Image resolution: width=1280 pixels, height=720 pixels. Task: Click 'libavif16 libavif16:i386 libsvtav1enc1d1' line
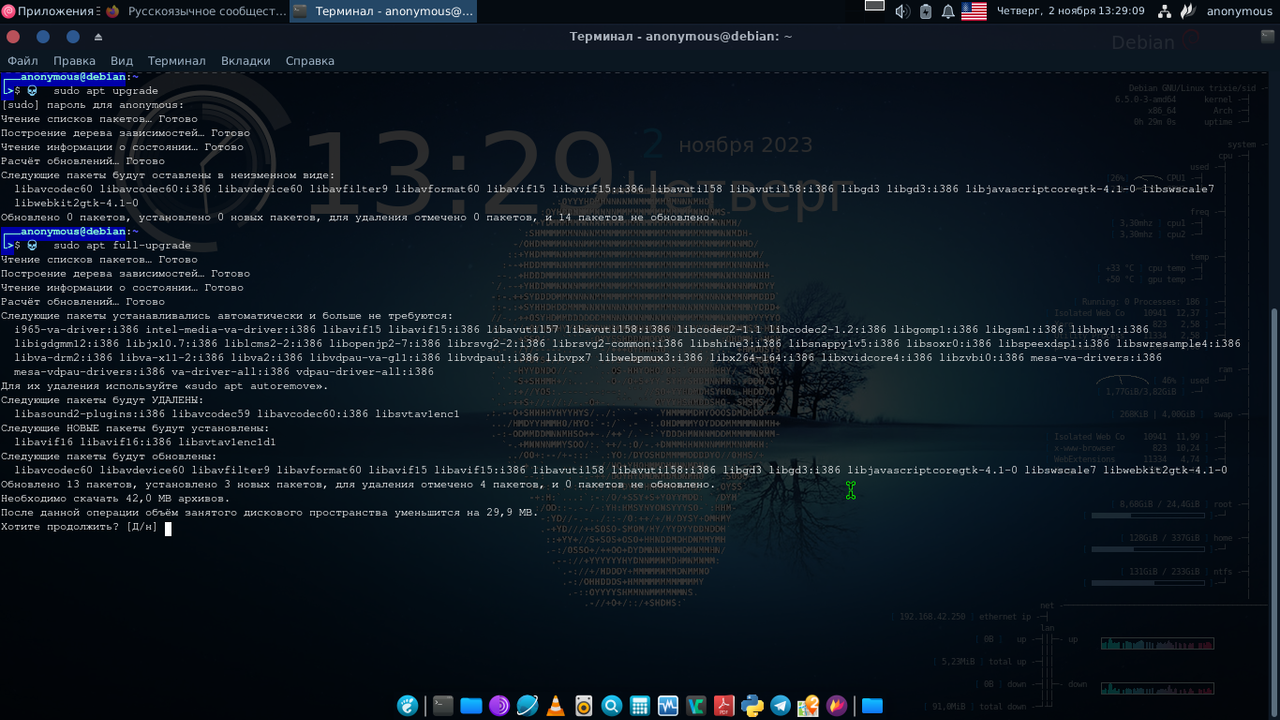coord(145,442)
